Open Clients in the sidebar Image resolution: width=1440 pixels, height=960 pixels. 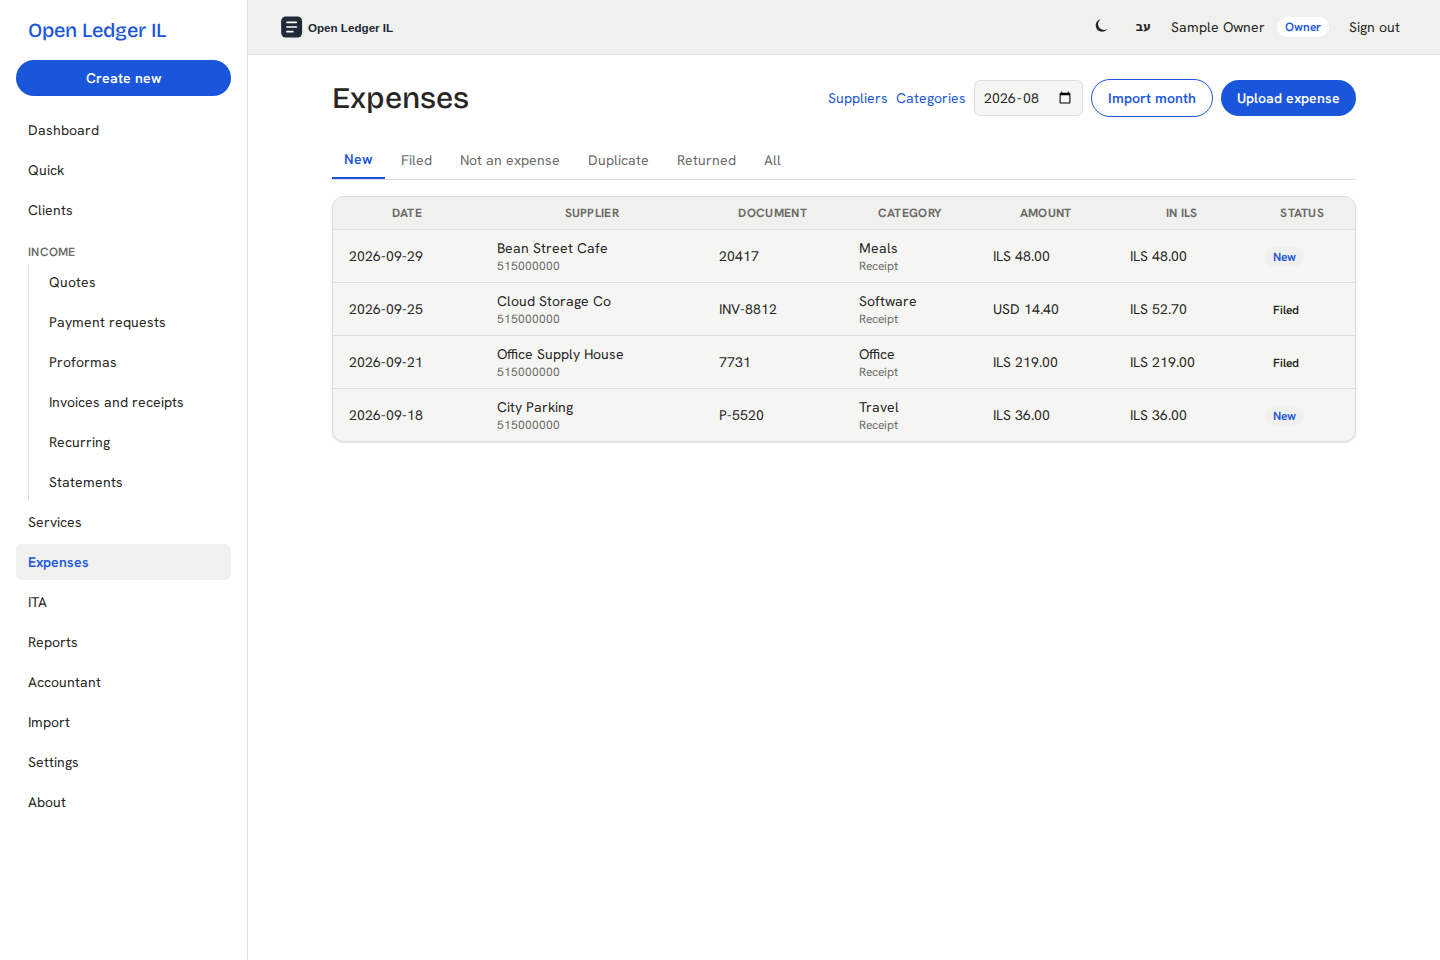coord(123,210)
